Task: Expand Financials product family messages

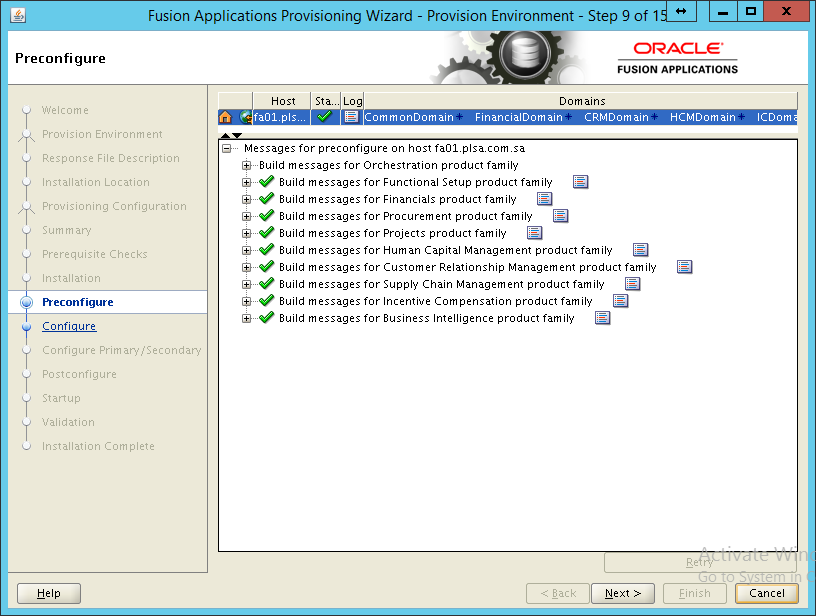Action: (247, 199)
